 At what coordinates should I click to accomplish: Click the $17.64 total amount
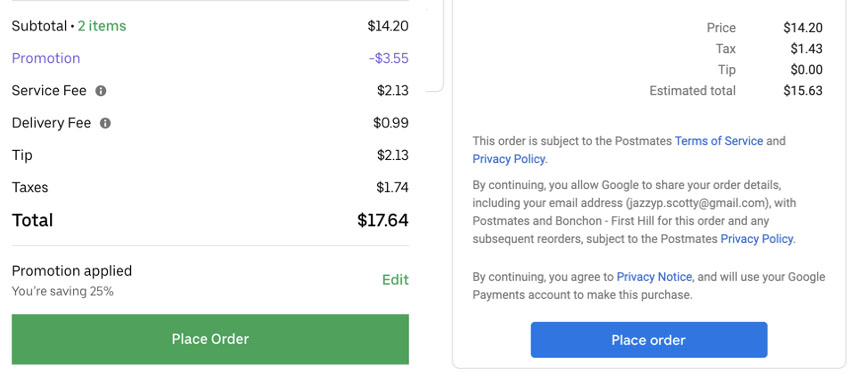pos(383,220)
